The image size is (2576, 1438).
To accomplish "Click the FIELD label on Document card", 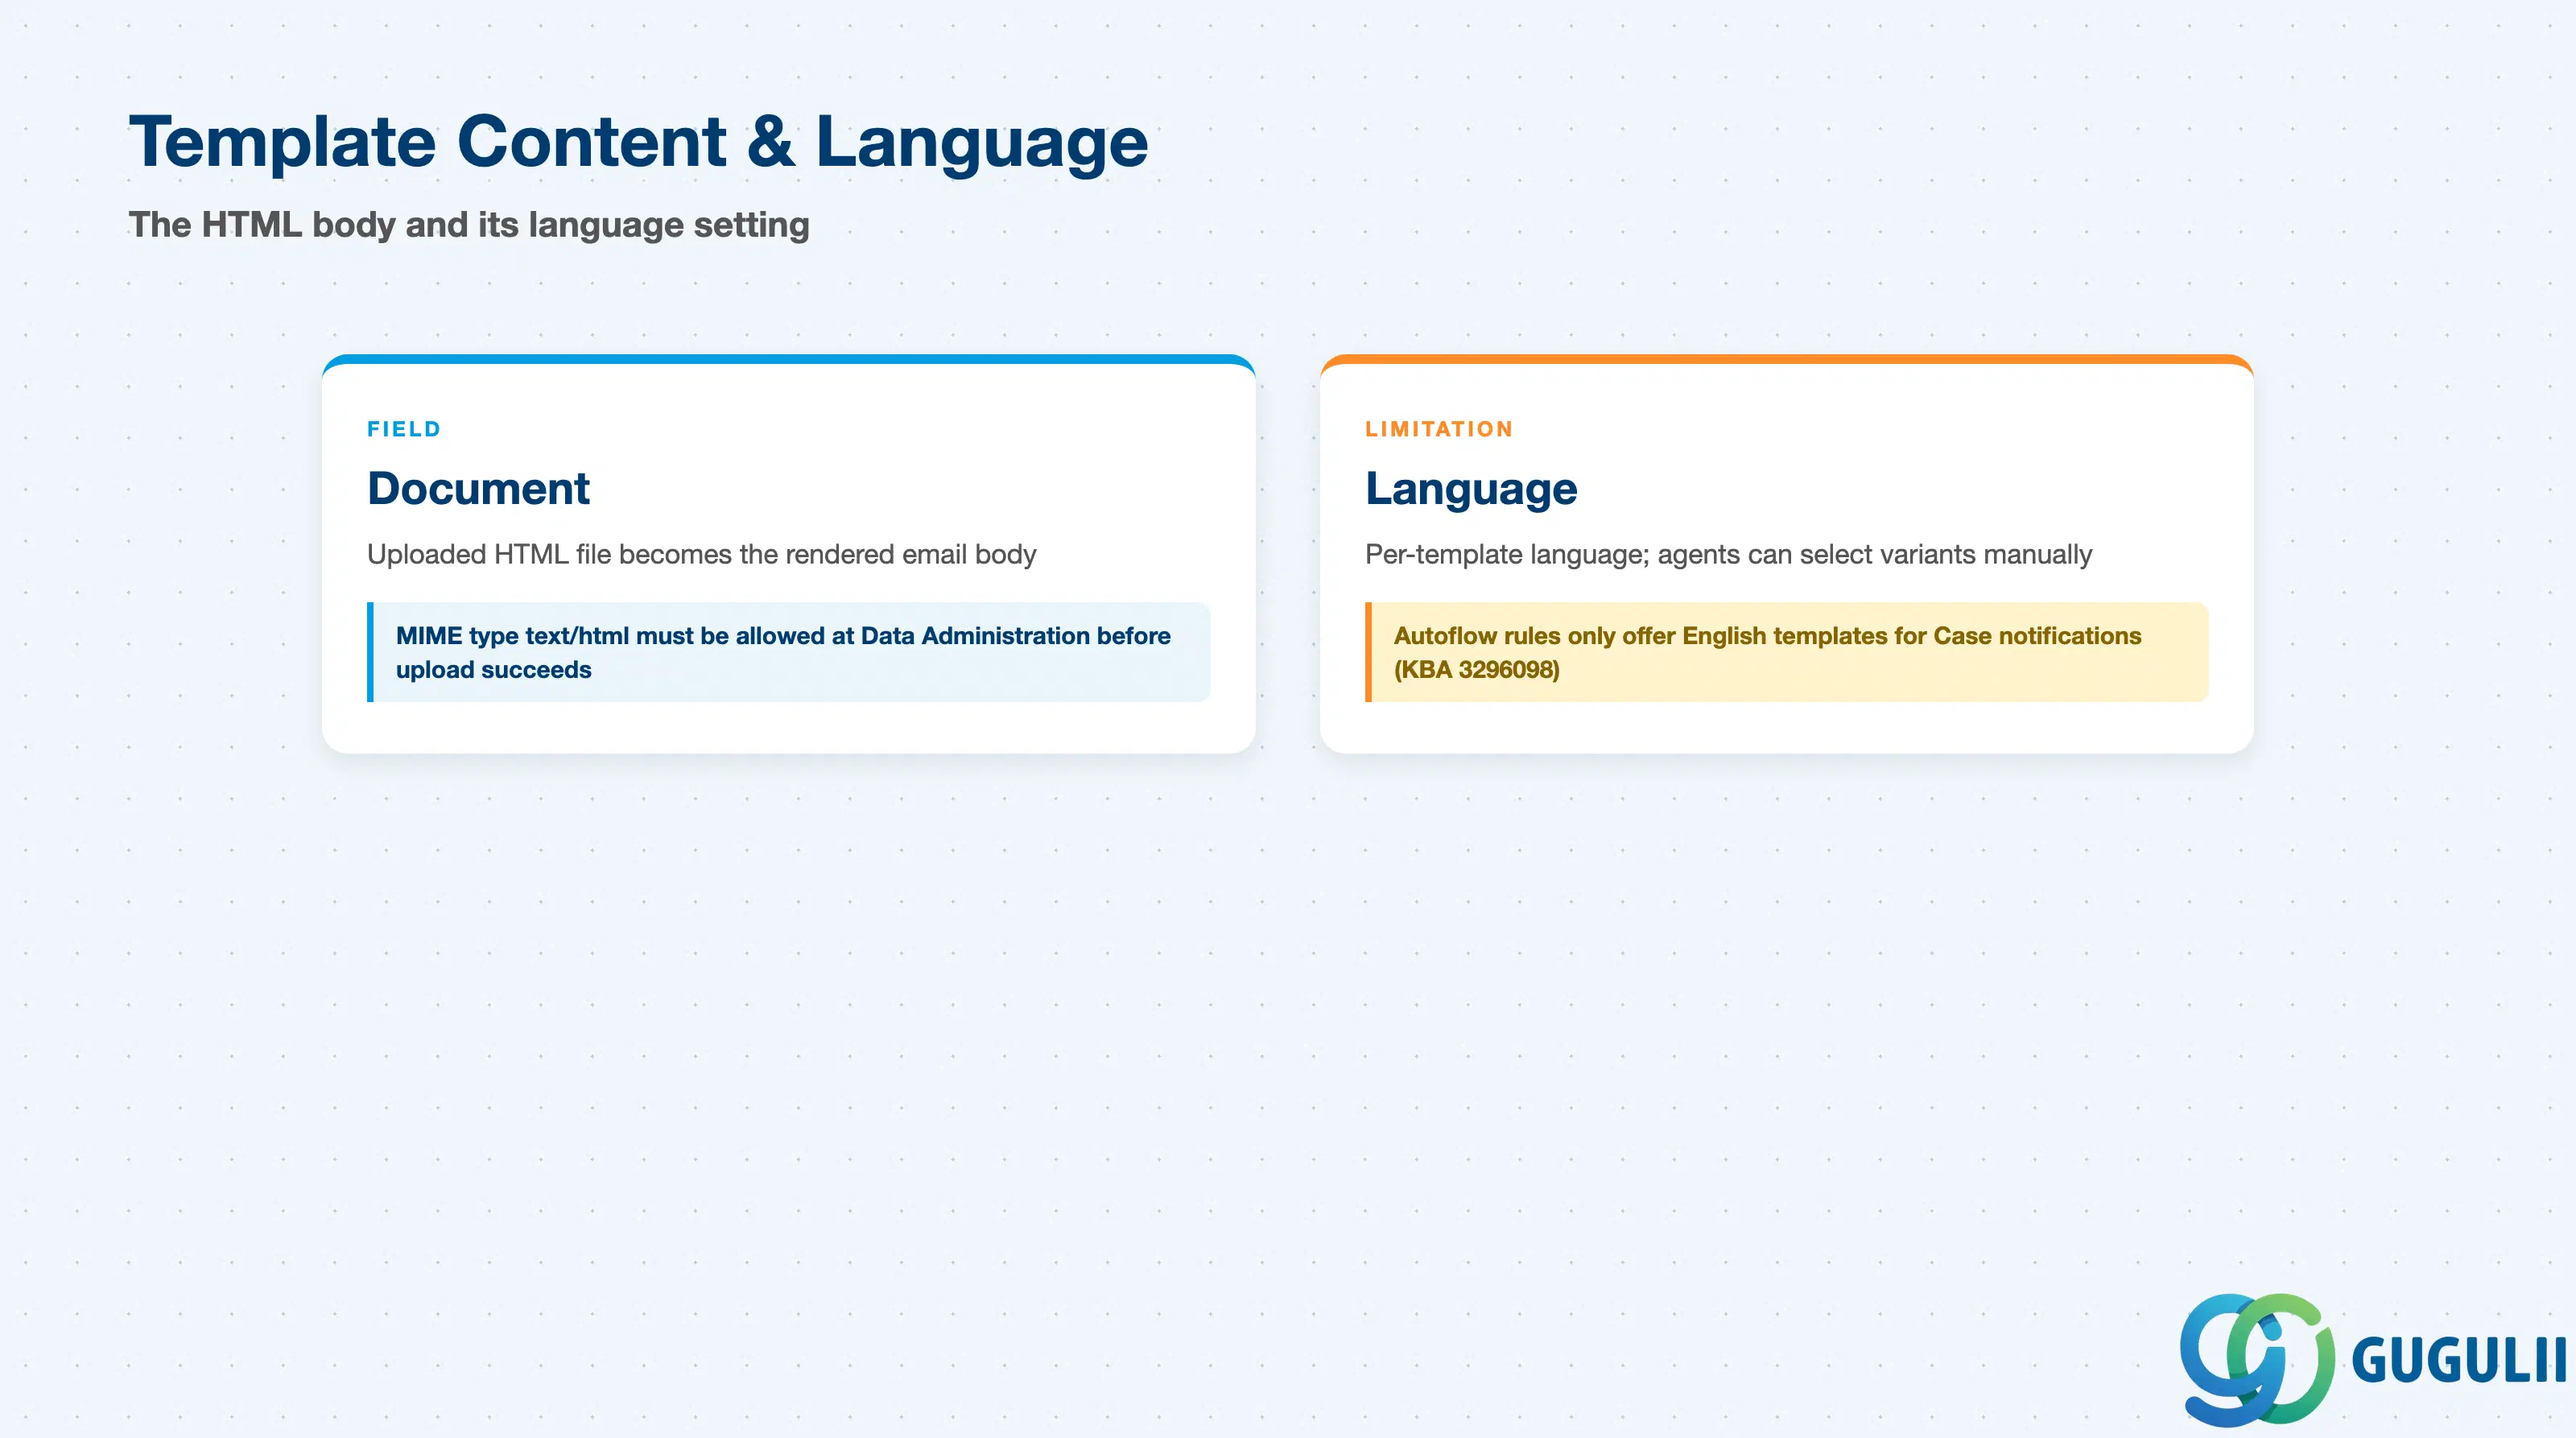I will click(x=404, y=429).
